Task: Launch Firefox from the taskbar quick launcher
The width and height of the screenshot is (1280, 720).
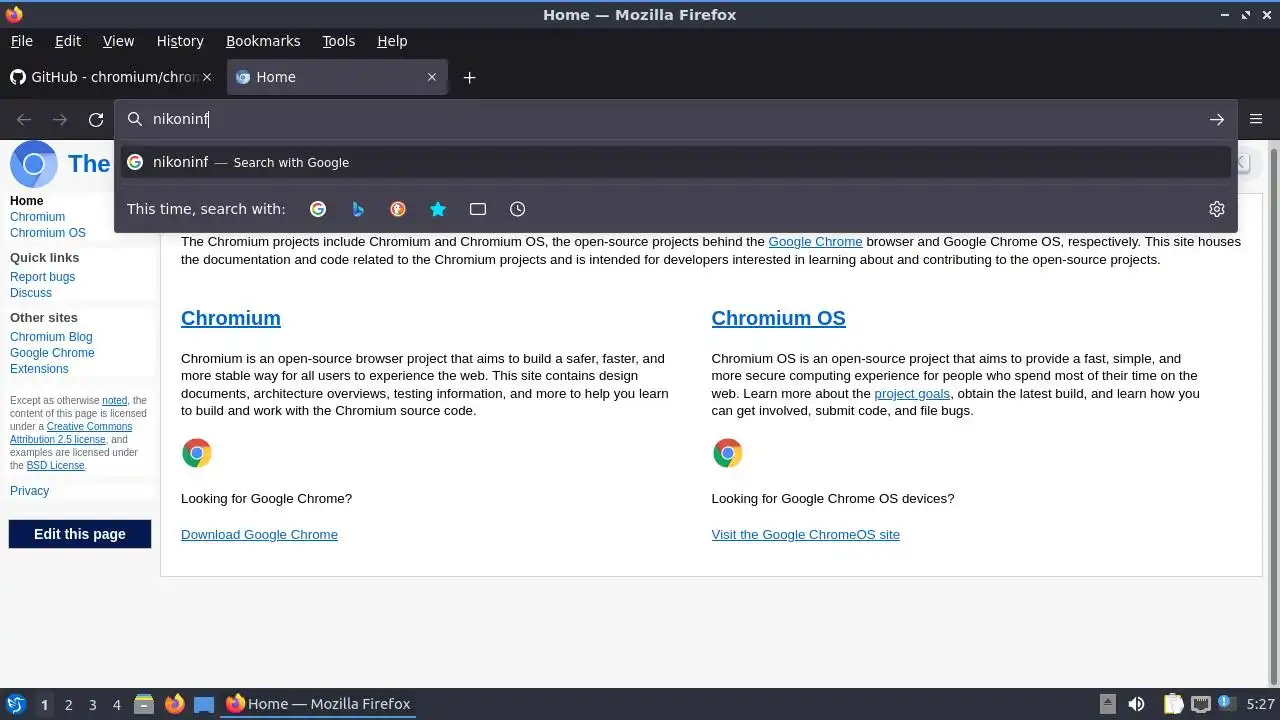Action: coord(174,704)
